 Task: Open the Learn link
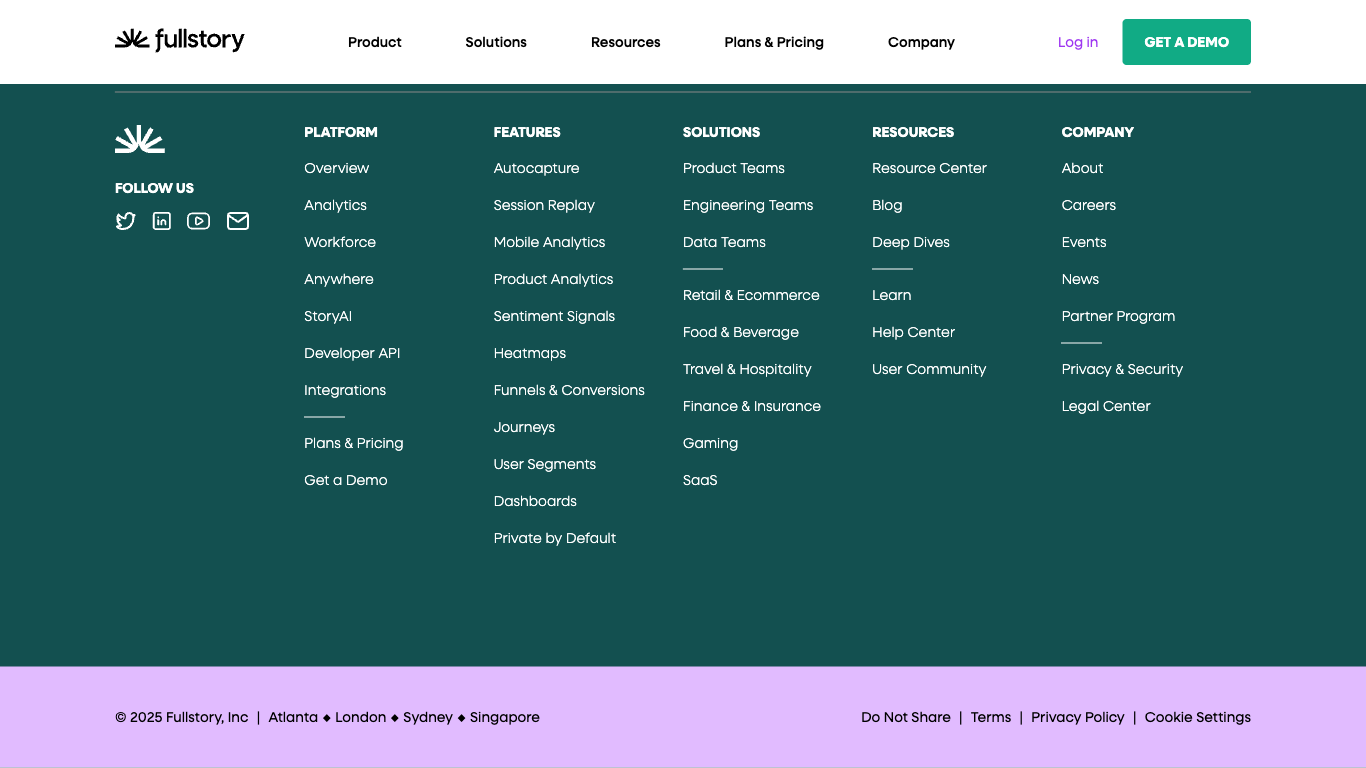(x=891, y=295)
